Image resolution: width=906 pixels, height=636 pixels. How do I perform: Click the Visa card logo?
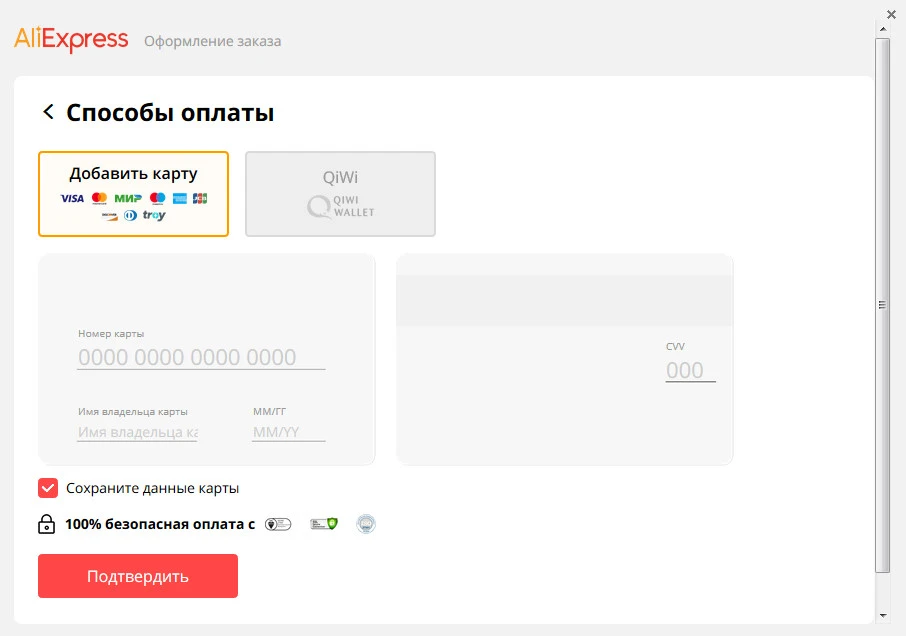tap(72, 199)
